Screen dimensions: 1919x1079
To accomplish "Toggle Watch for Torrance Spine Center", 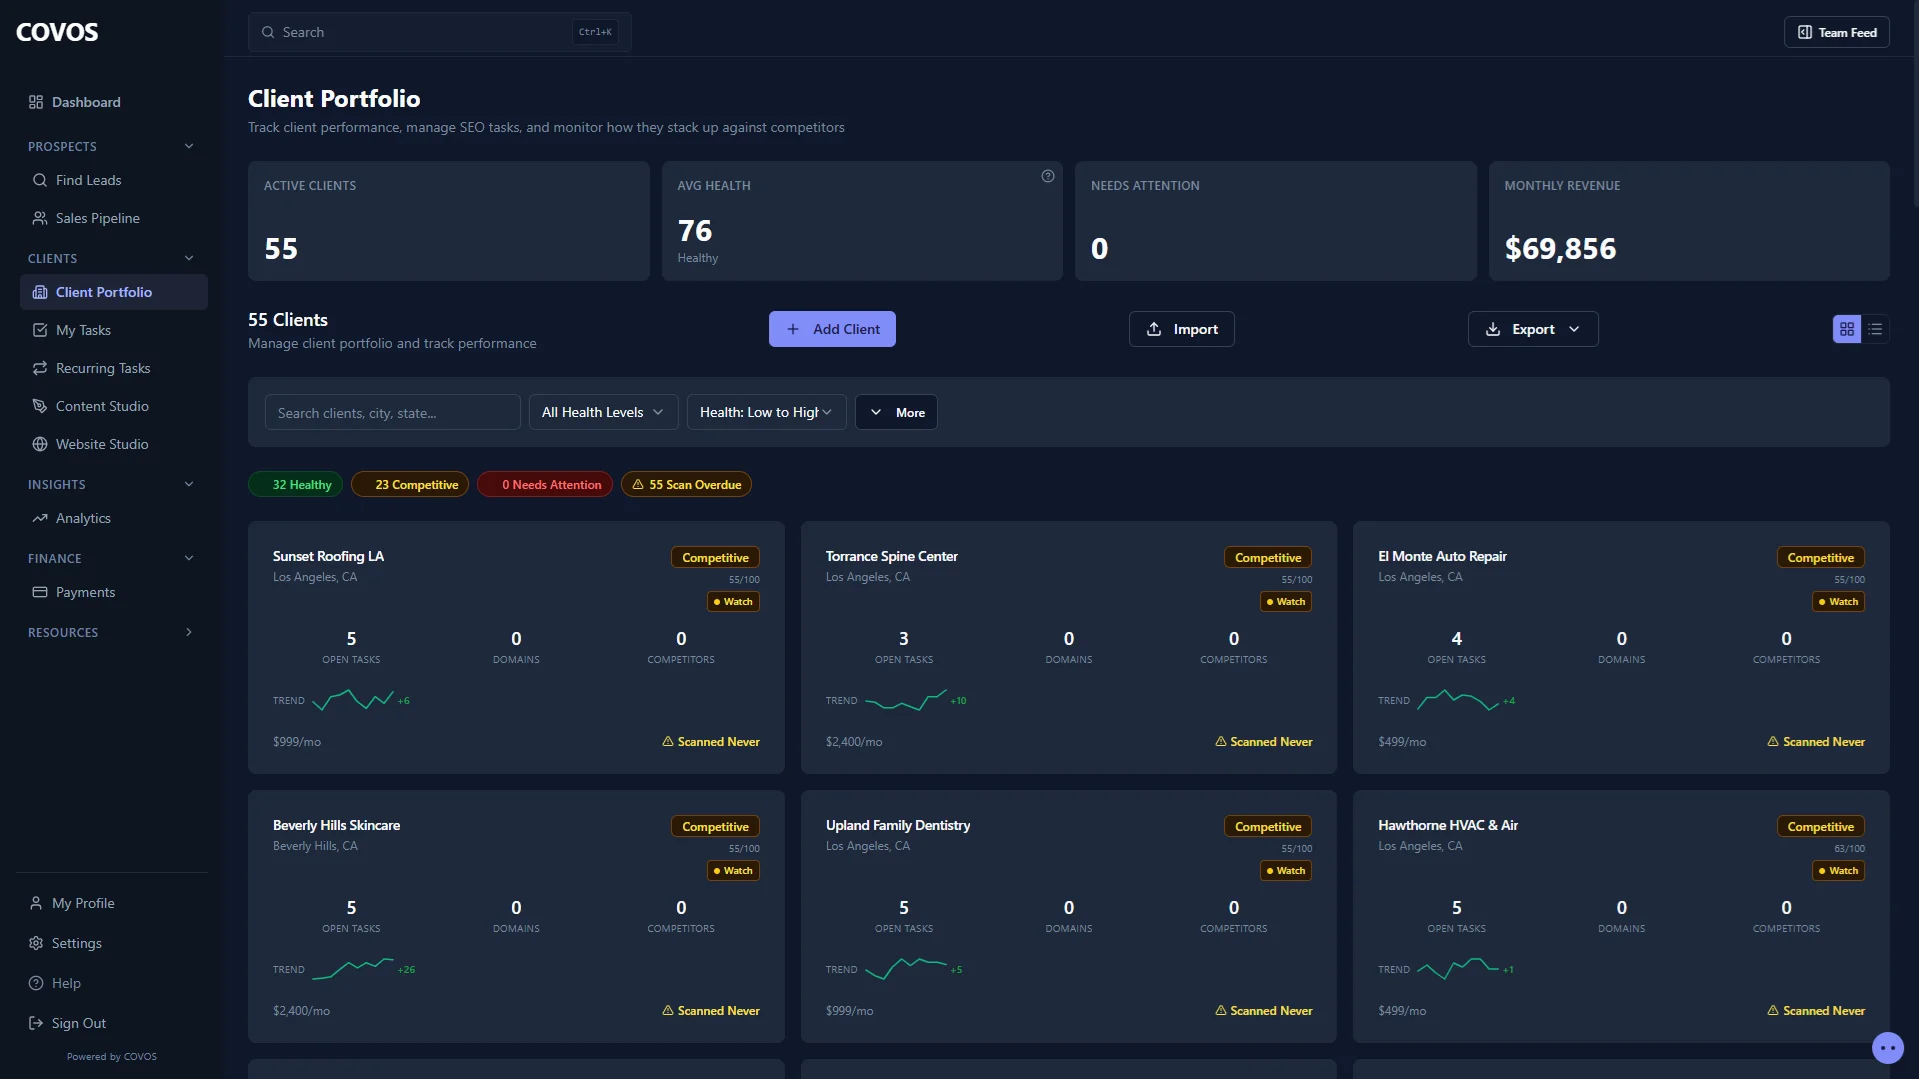I will pos(1285,601).
